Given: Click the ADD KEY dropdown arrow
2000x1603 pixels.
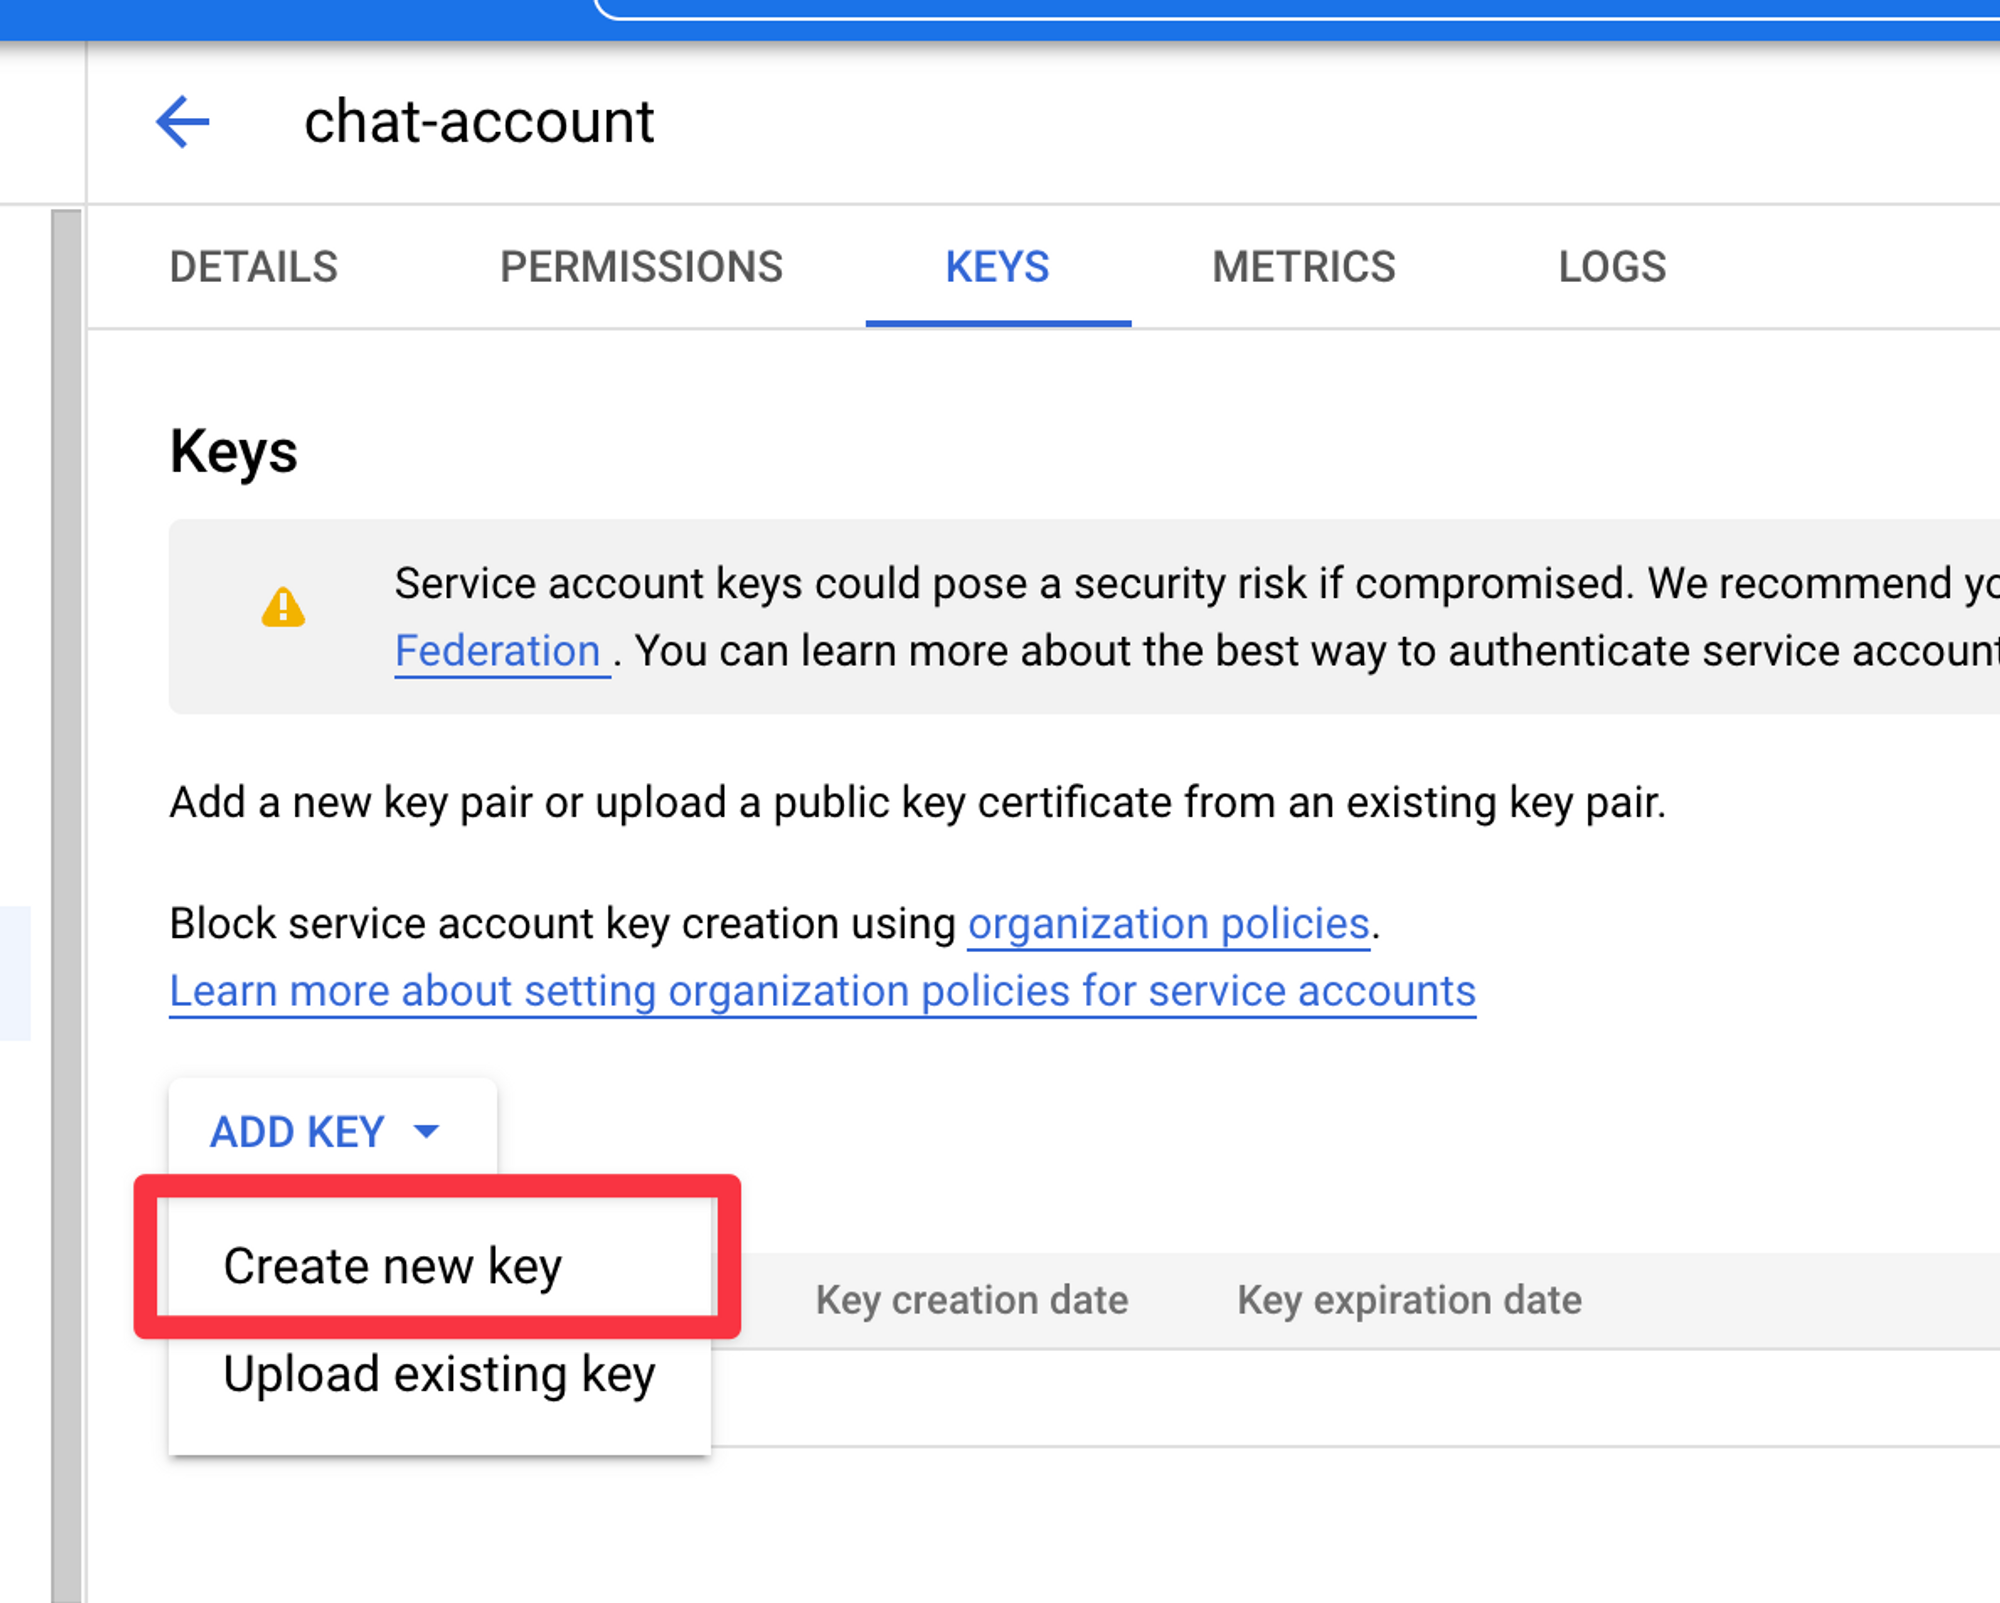Looking at the screenshot, I should [427, 1131].
